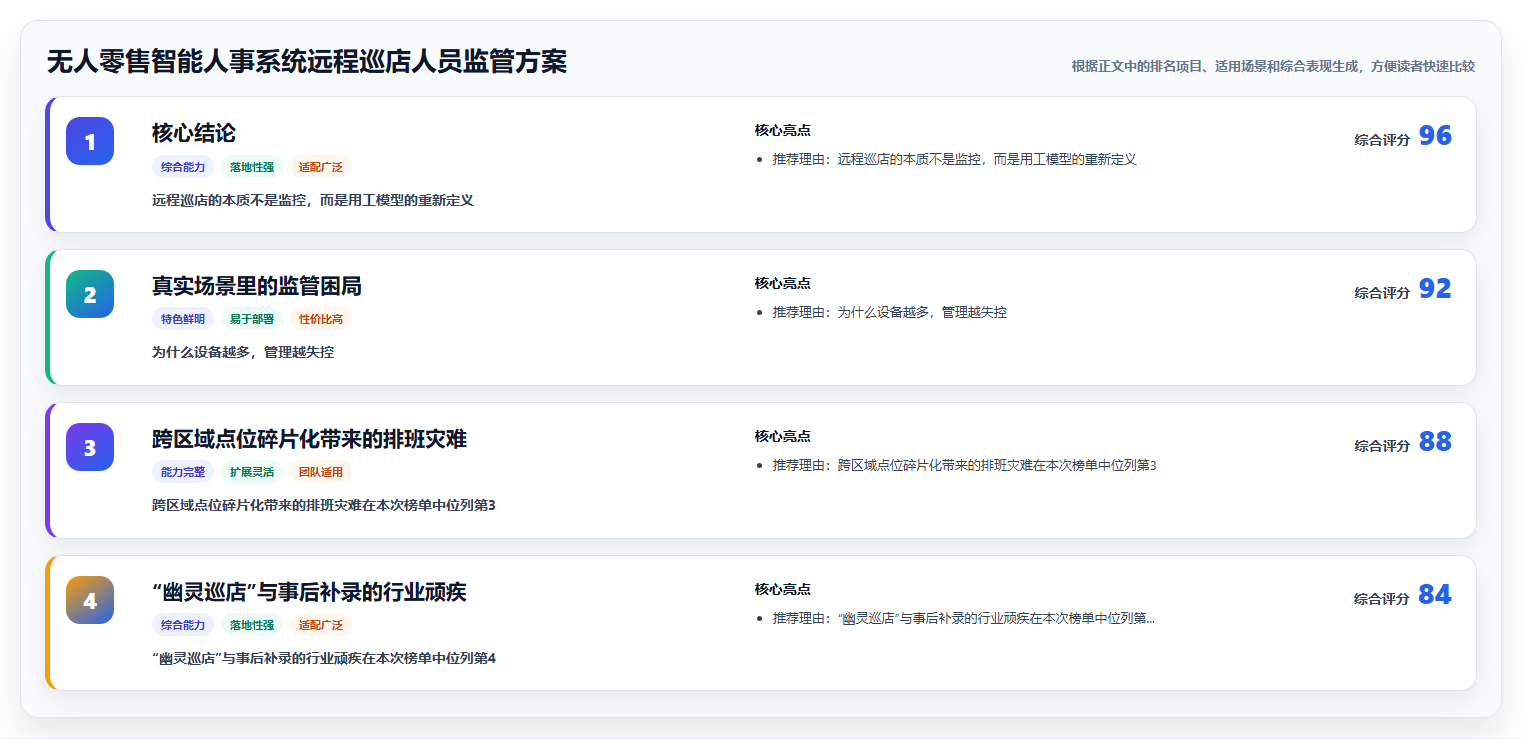This screenshot has height=739, width=1522.
Task: Click description 远程巡店的本质不是监控 under 核心结论 tags
Action: (x=313, y=200)
